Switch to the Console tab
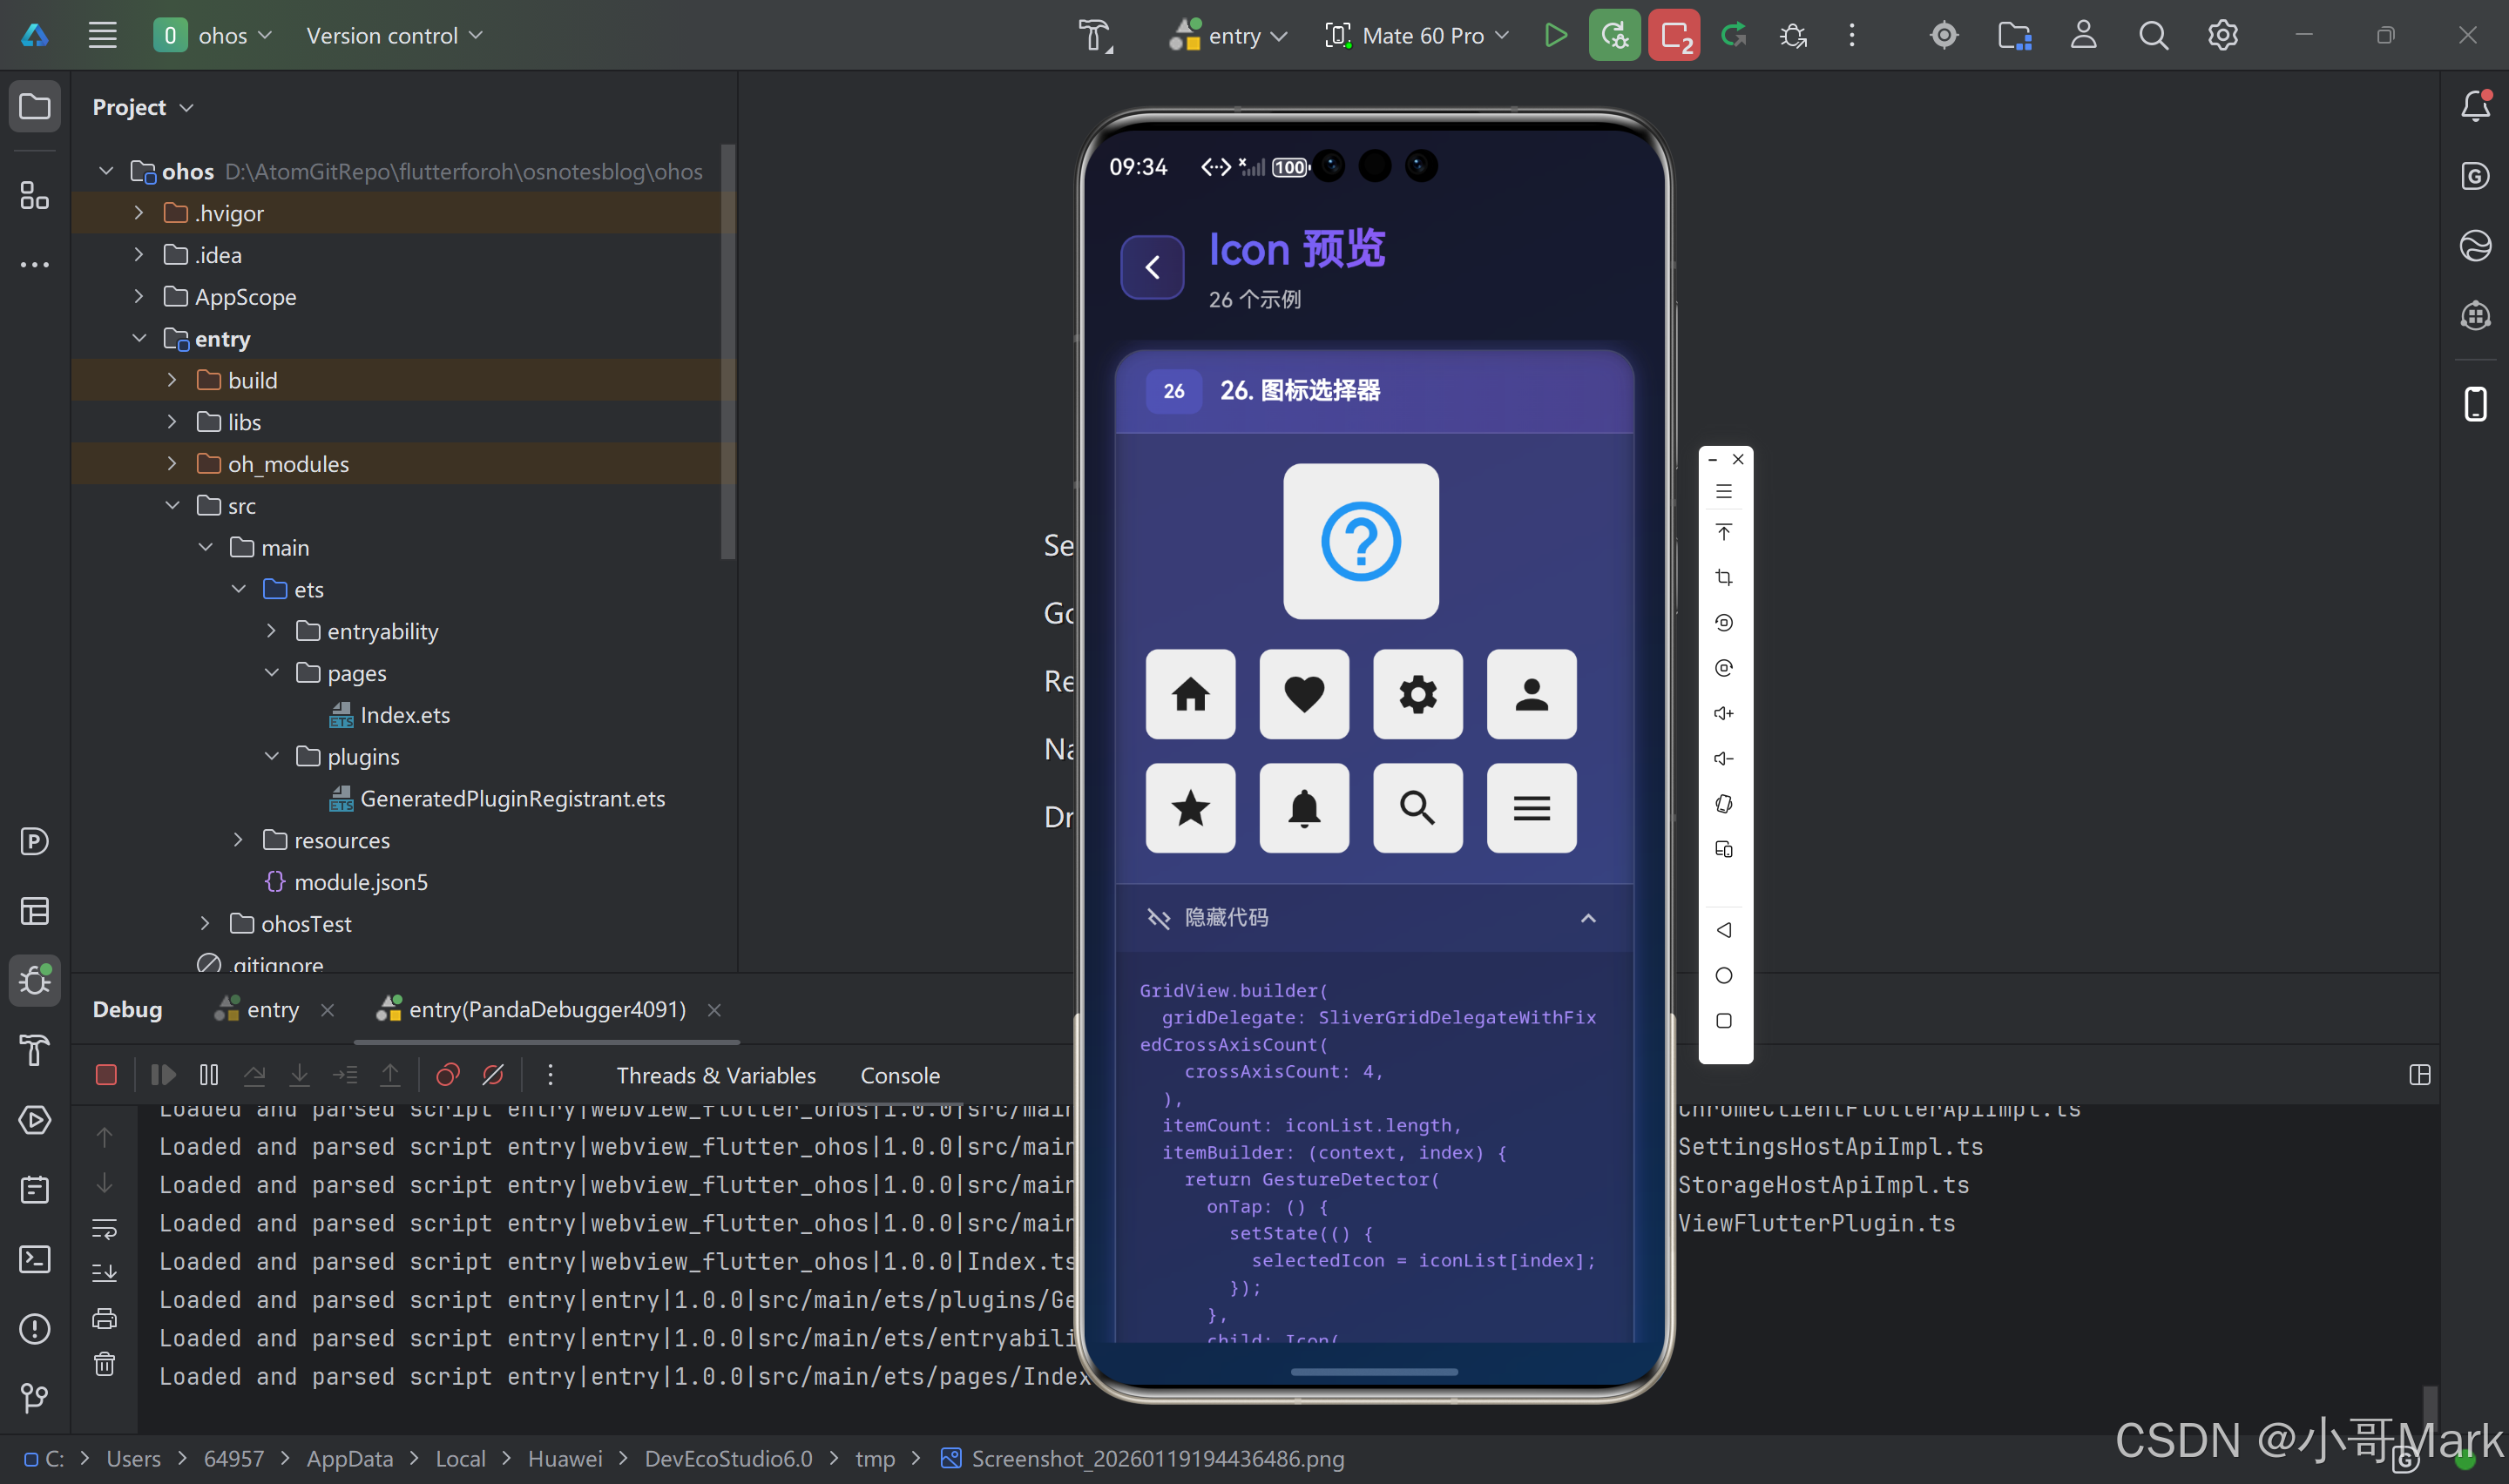Screen dimensions: 2509x1484 899,1075
